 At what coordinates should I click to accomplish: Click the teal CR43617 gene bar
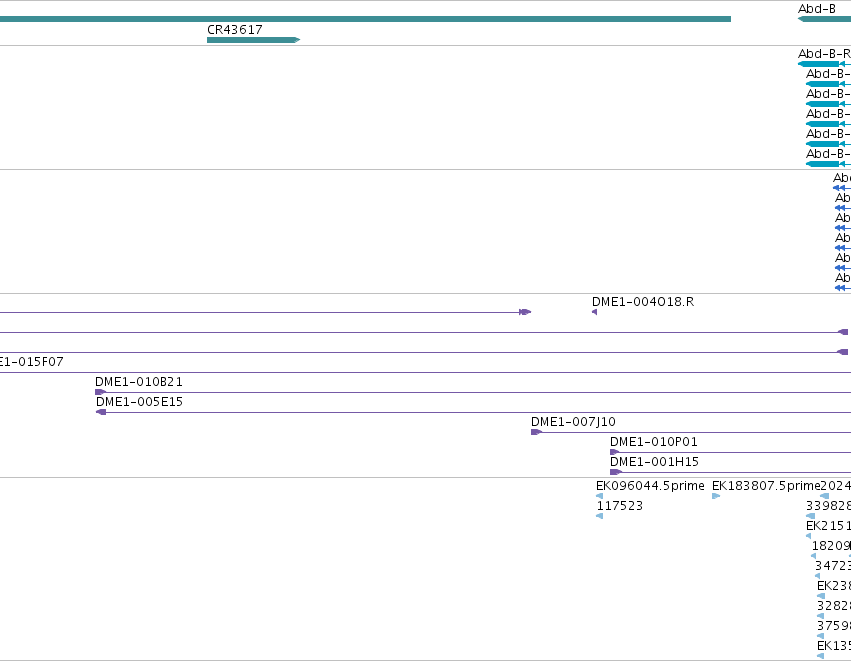coord(253,40)
